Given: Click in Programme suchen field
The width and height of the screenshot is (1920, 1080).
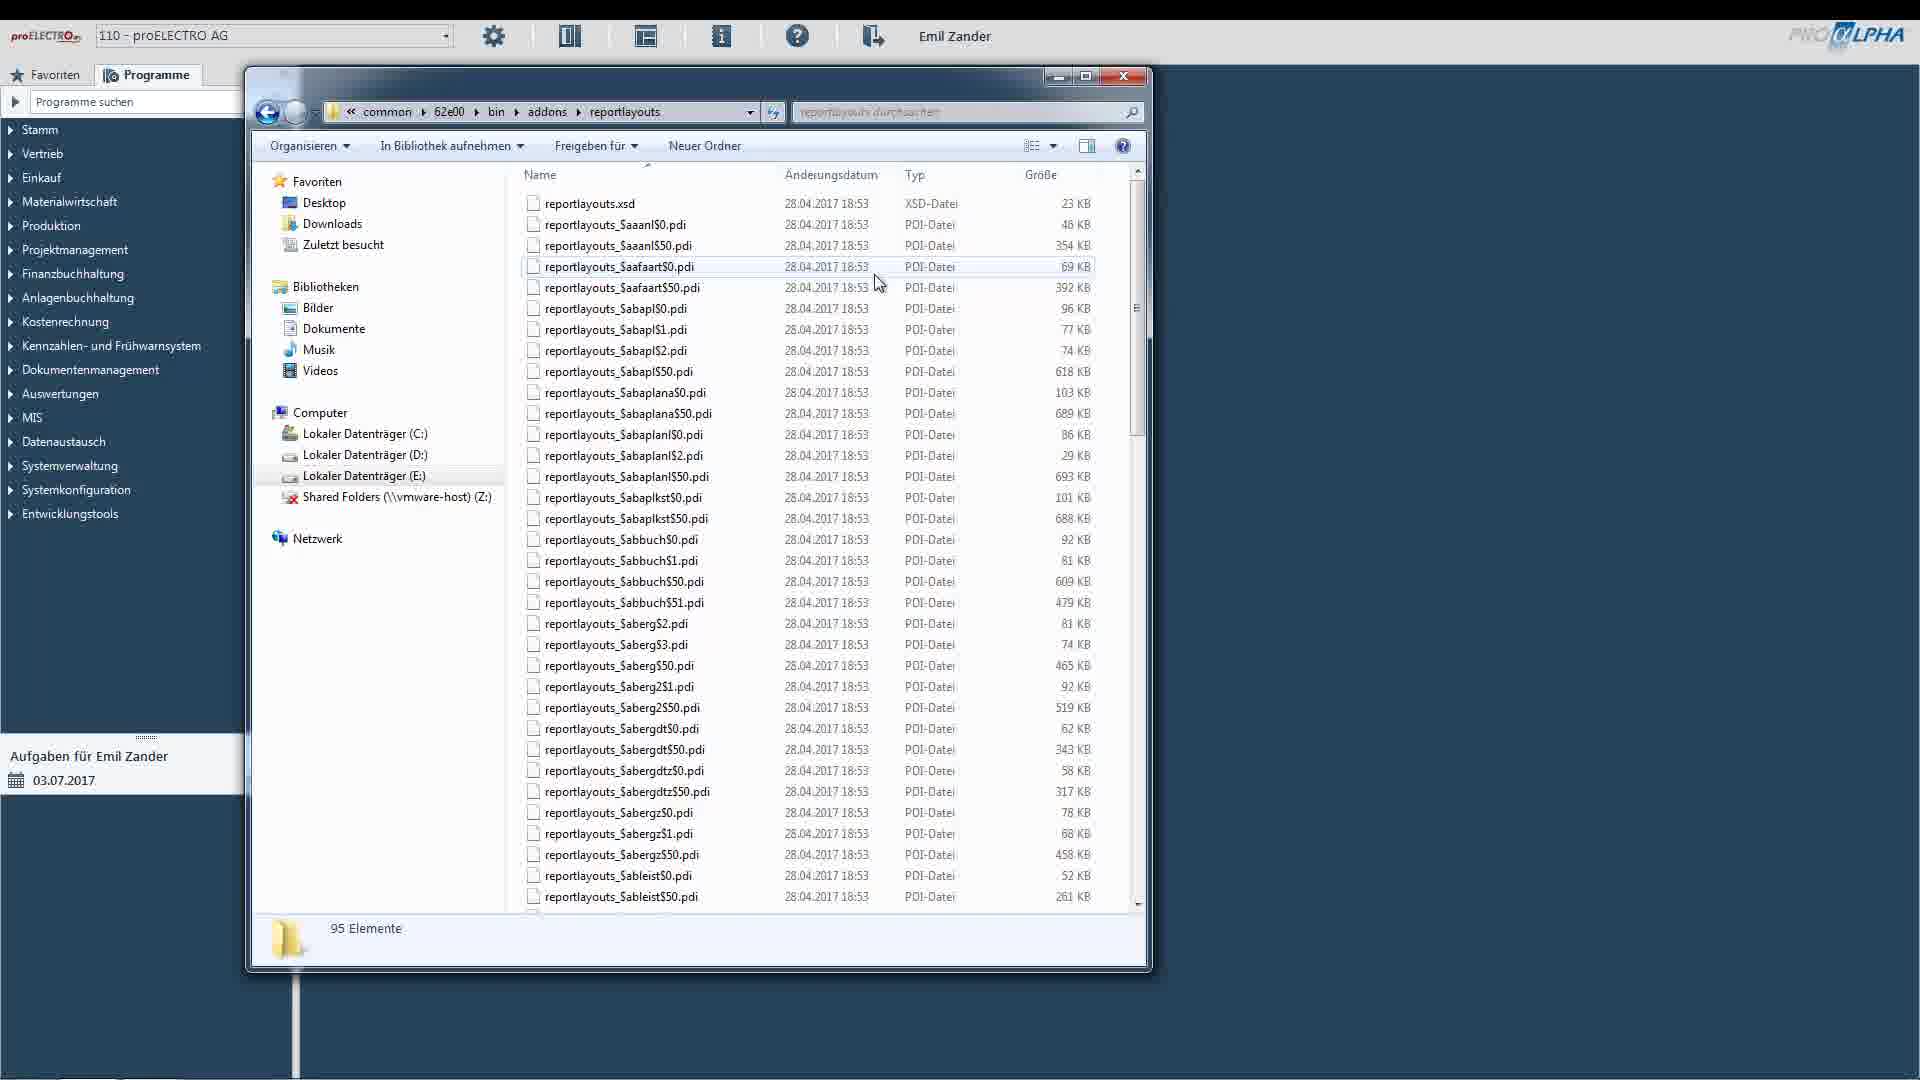Looking at the screenshot, I should click(135, 102).
